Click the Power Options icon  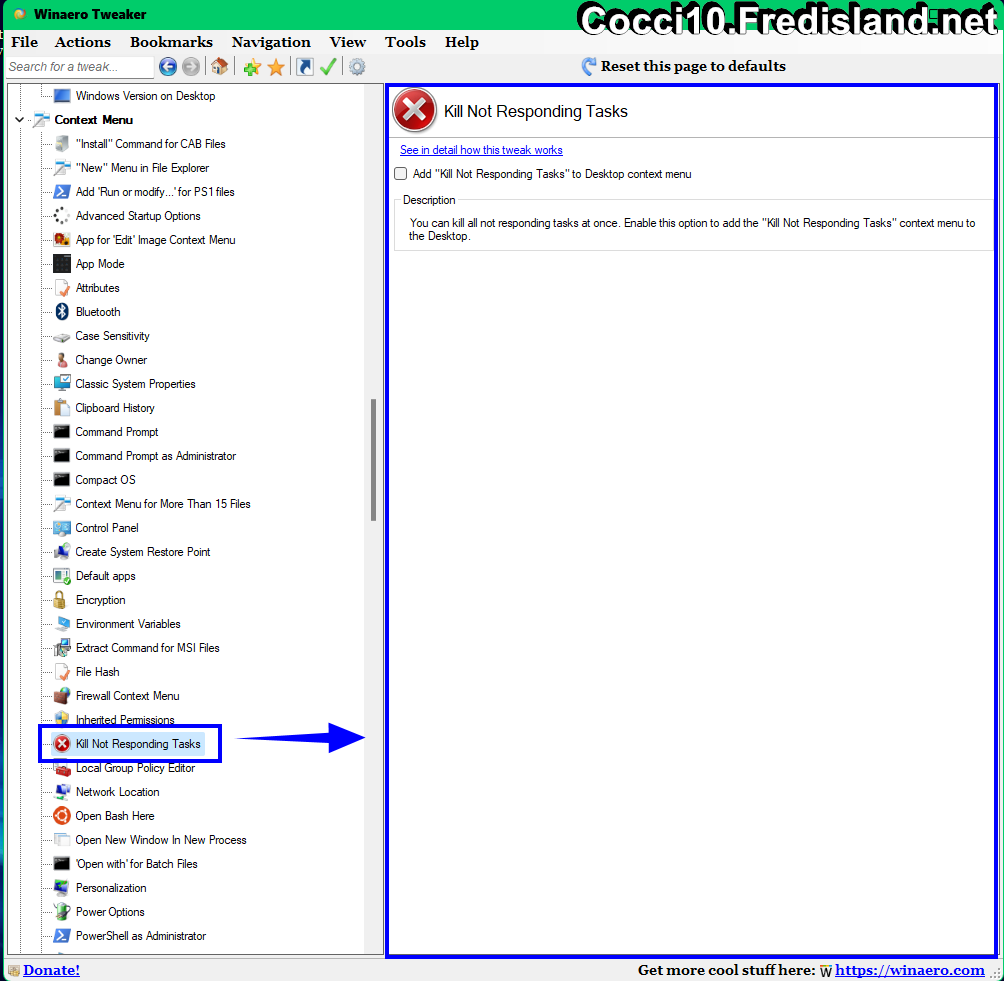coord(61,912)
